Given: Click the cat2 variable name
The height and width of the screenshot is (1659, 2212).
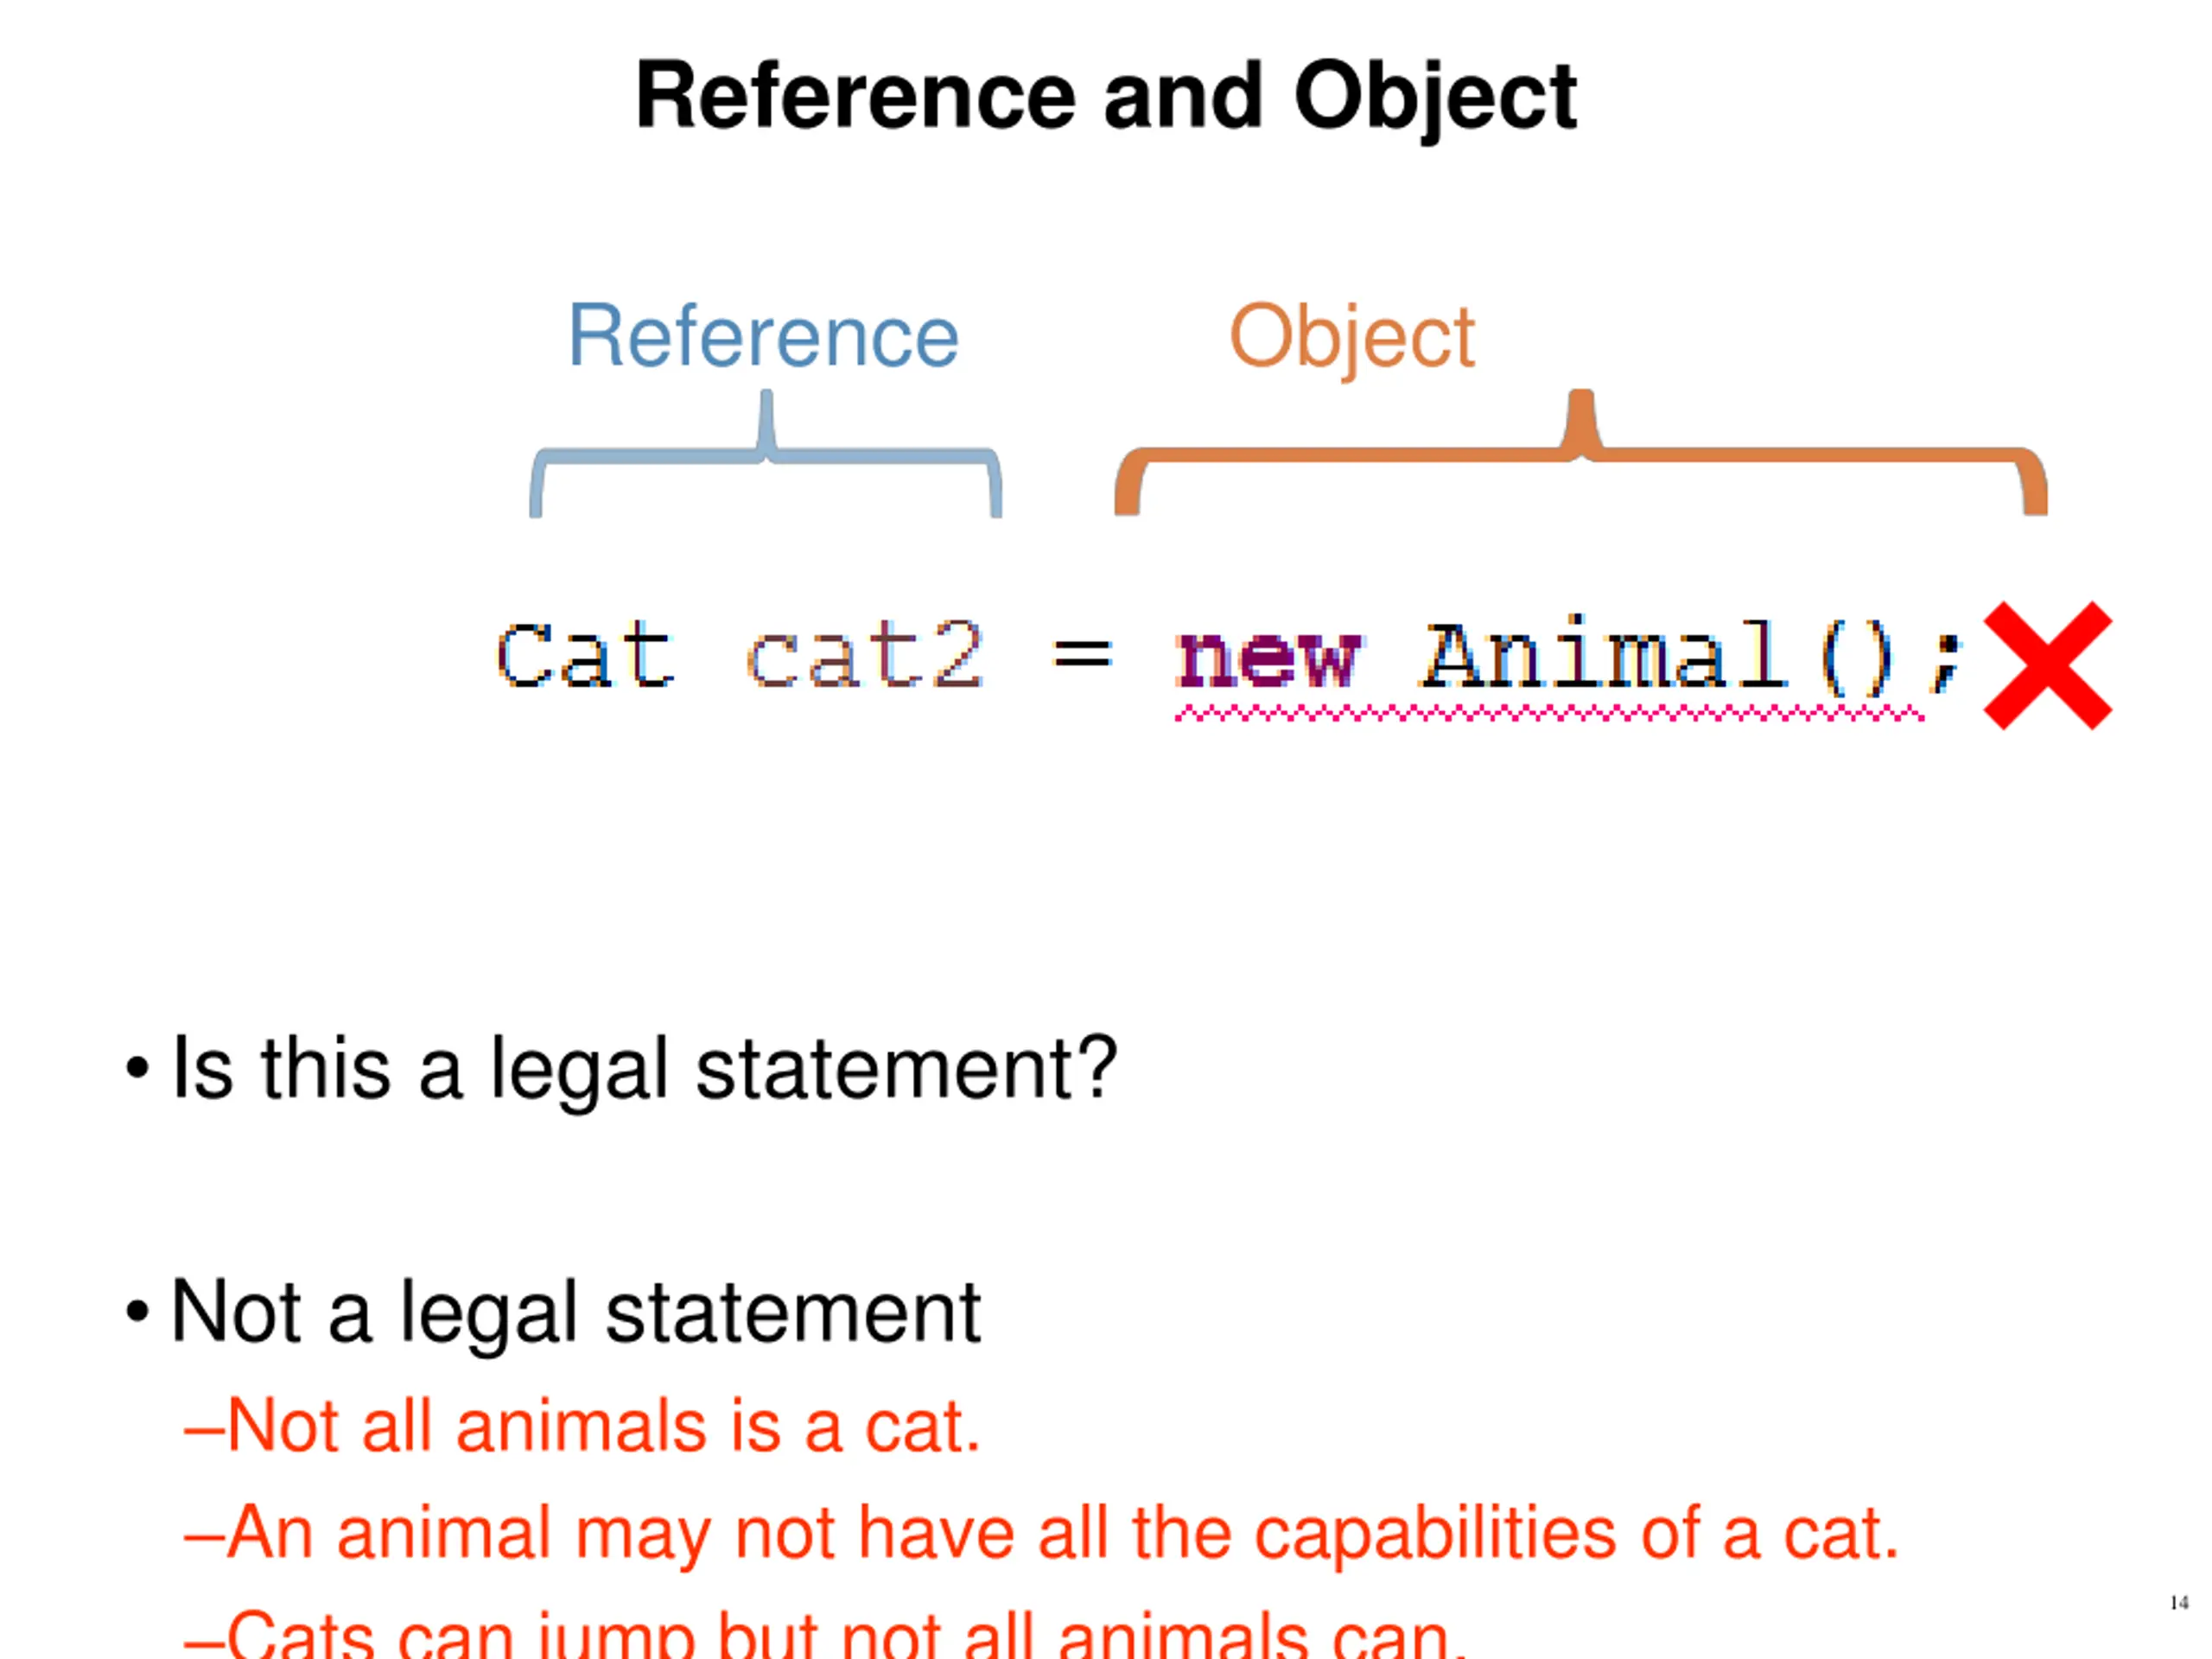Looking at the screenshot, I should coord(866,655).
